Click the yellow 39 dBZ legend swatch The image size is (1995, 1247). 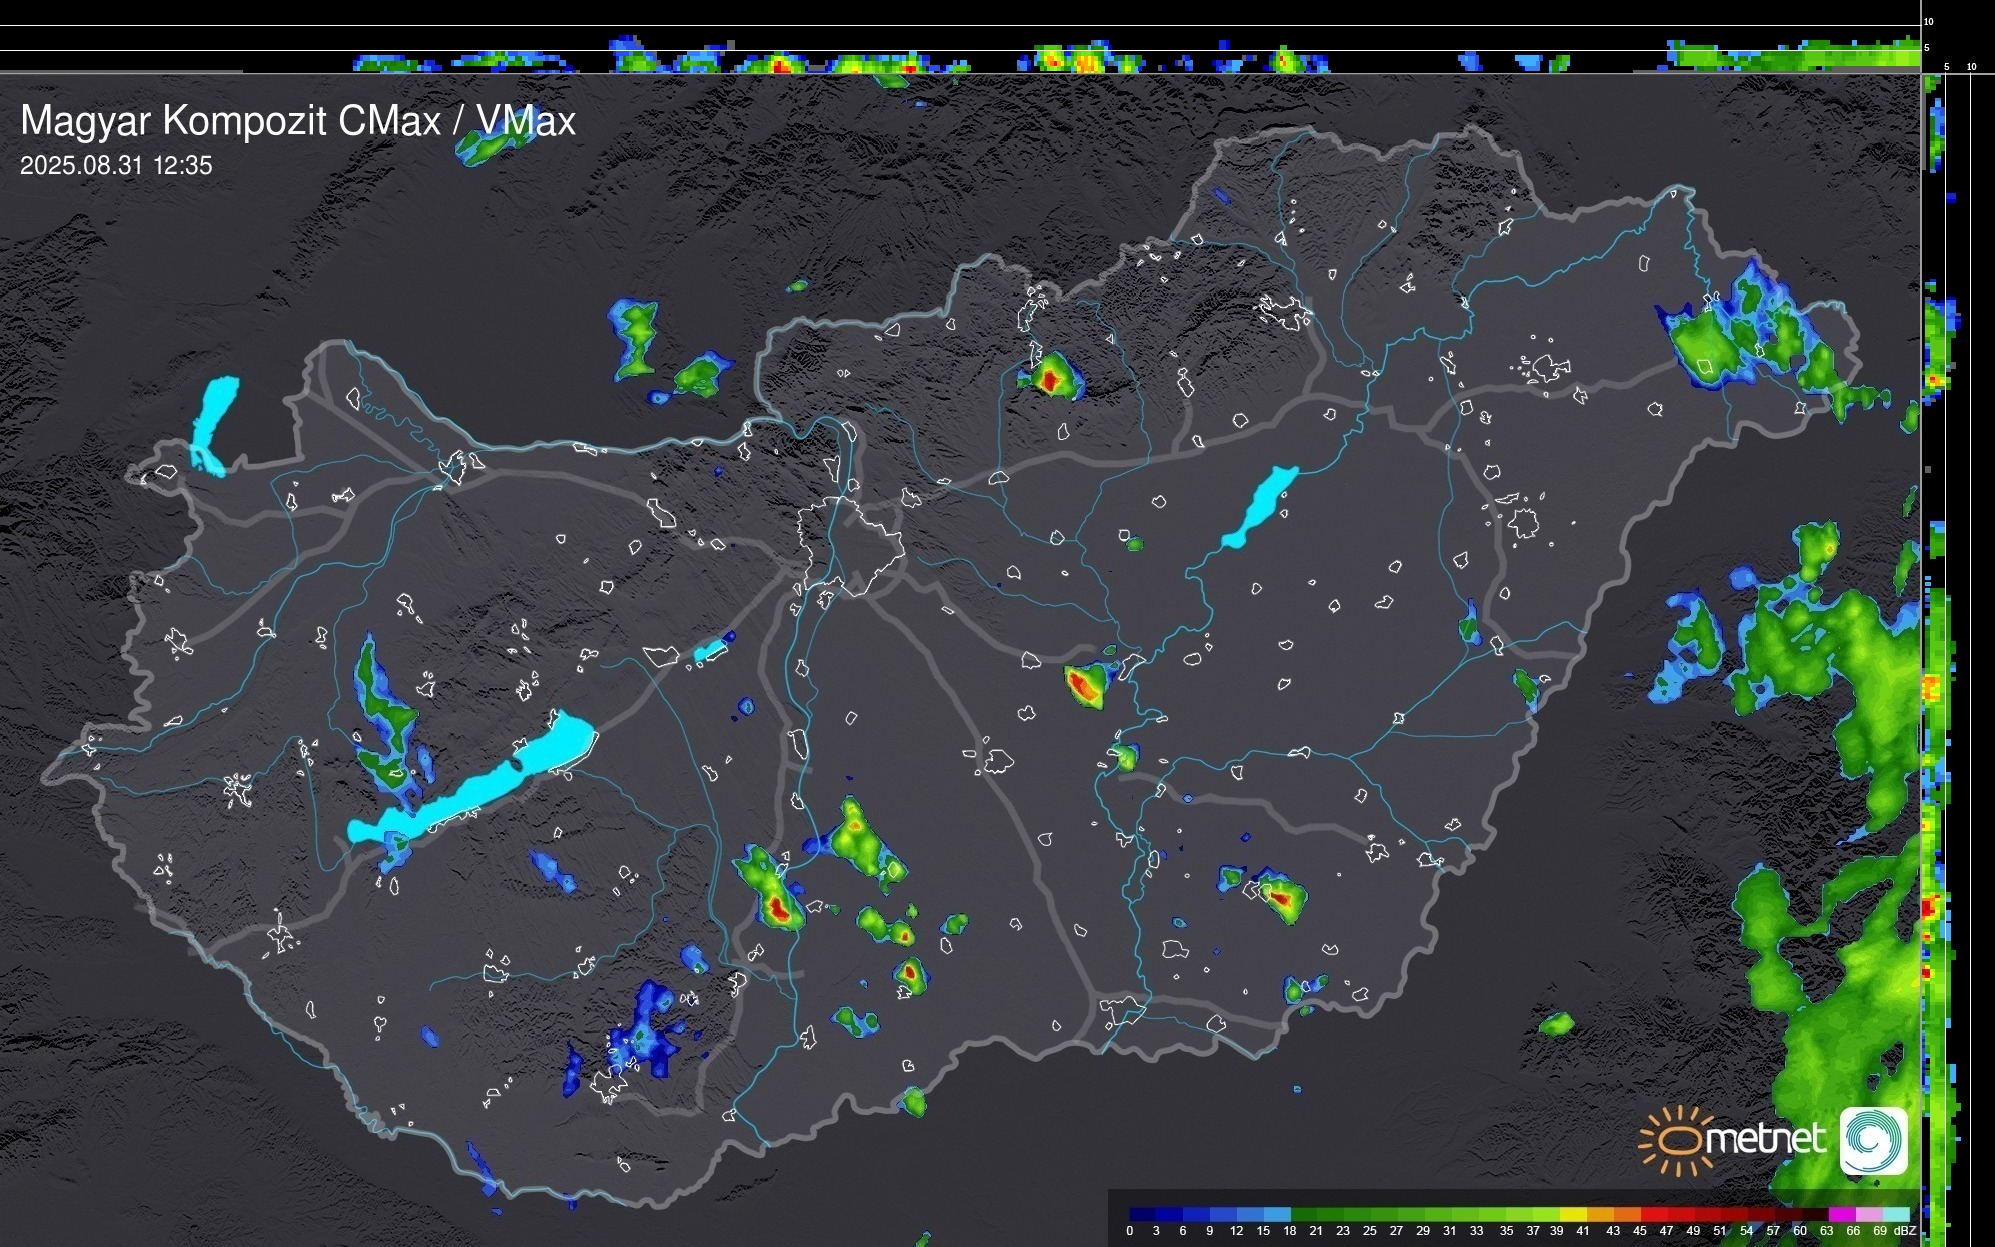[1573, 1214]
